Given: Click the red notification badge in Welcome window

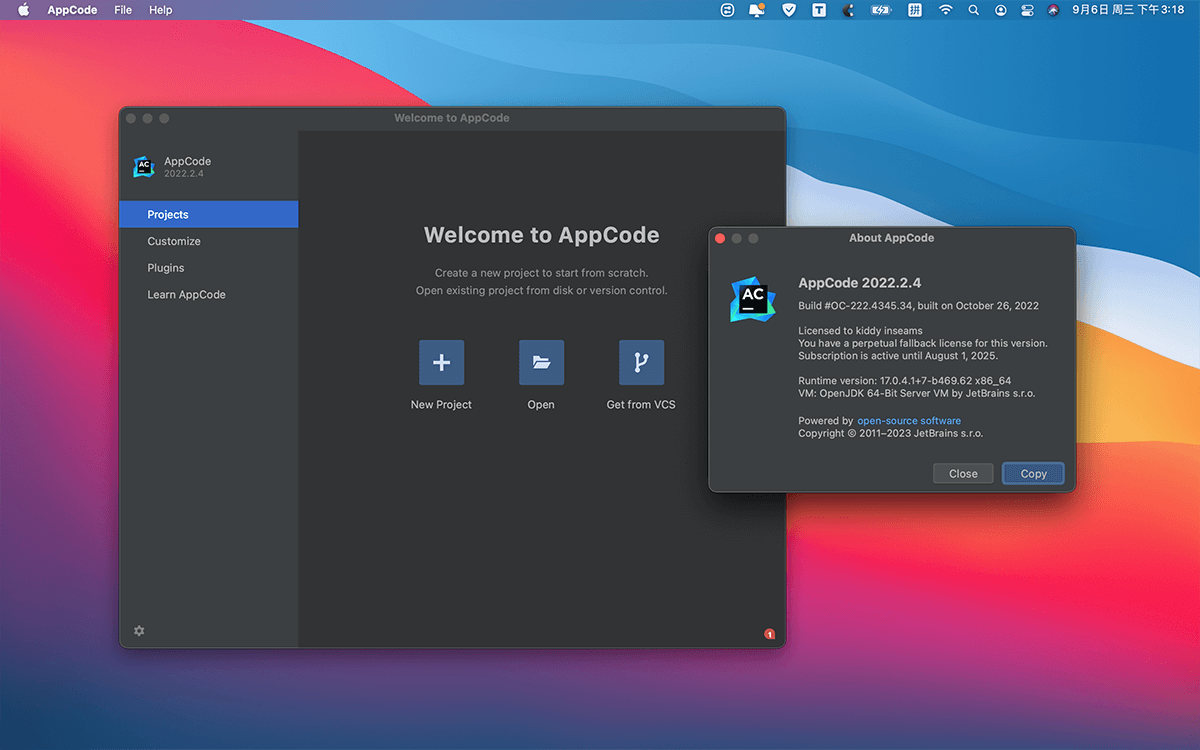Looking at the screenshot, I should pyautogui.click(x=769, y=634).
